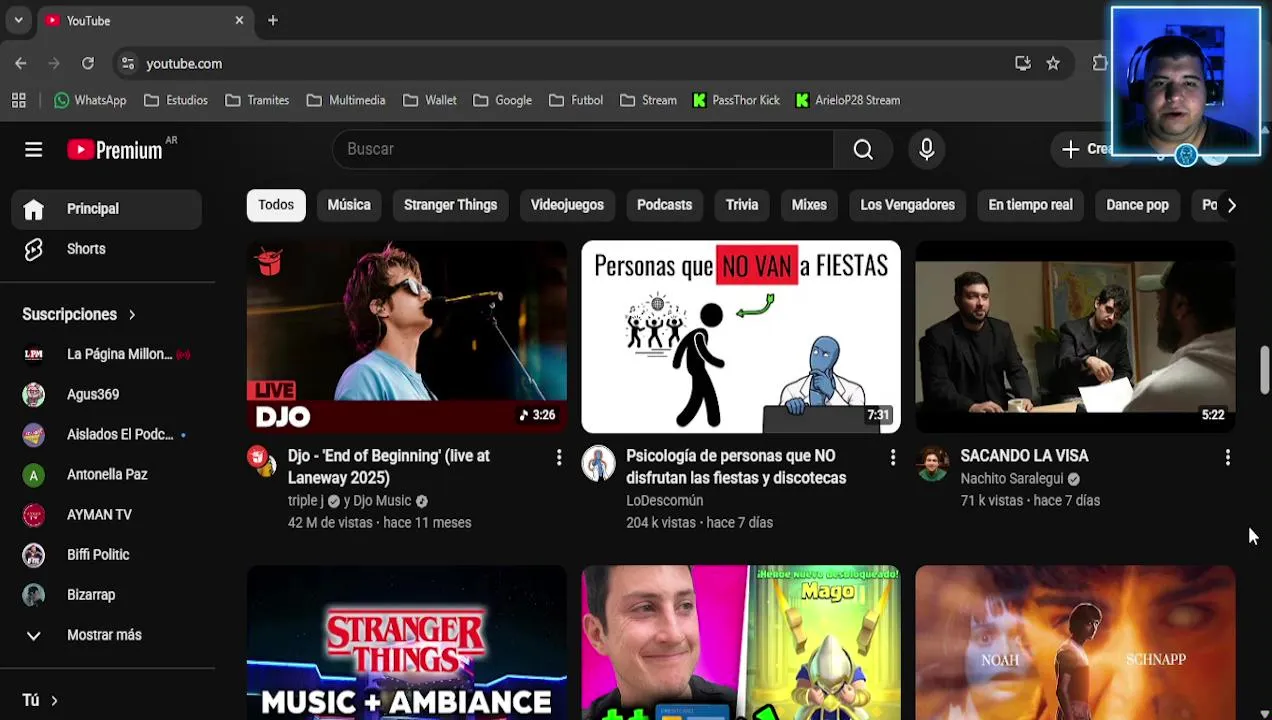Screen dimensions: 1272x720
Task: Select the Dance pop filter chip
Action: click(x=1137, y=205)
